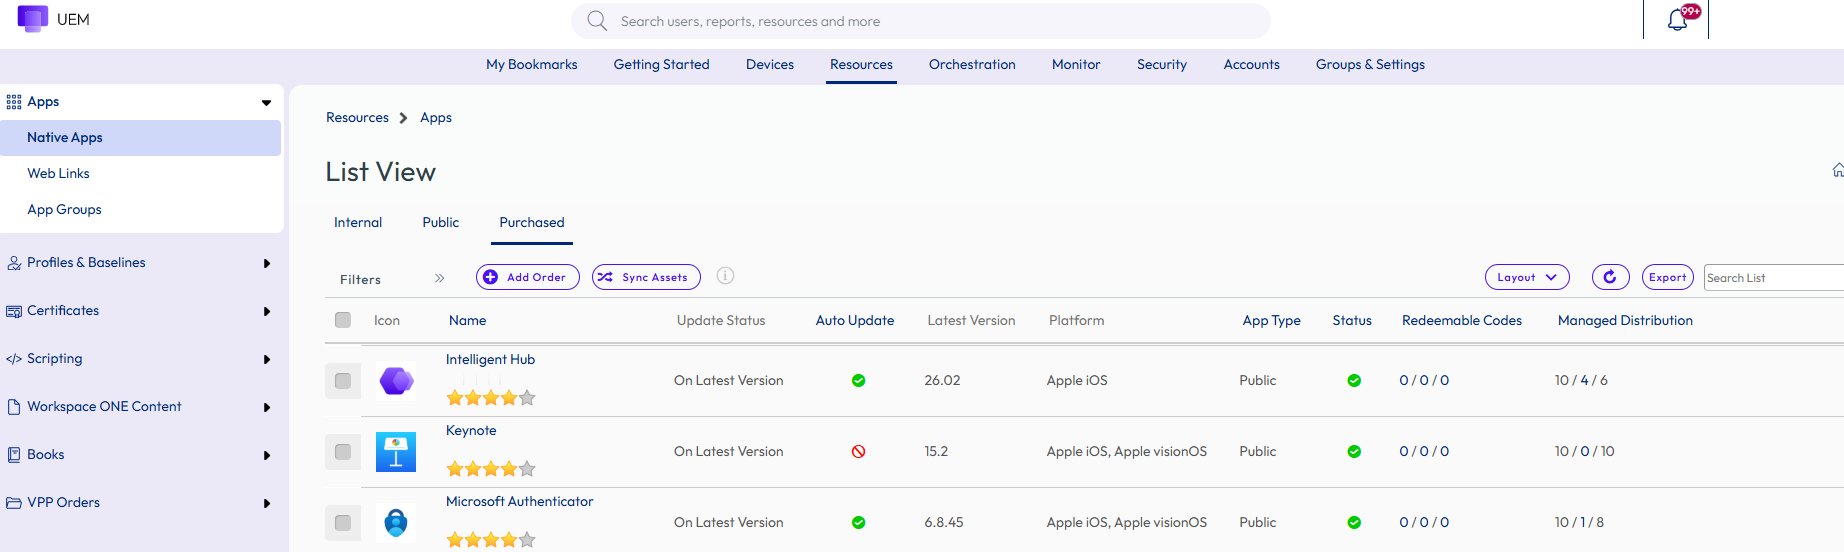Image resolution: width=1844 pixels, height=552 pixels.
Task: Open the Orchestration menu
Action: pos(972,64)
